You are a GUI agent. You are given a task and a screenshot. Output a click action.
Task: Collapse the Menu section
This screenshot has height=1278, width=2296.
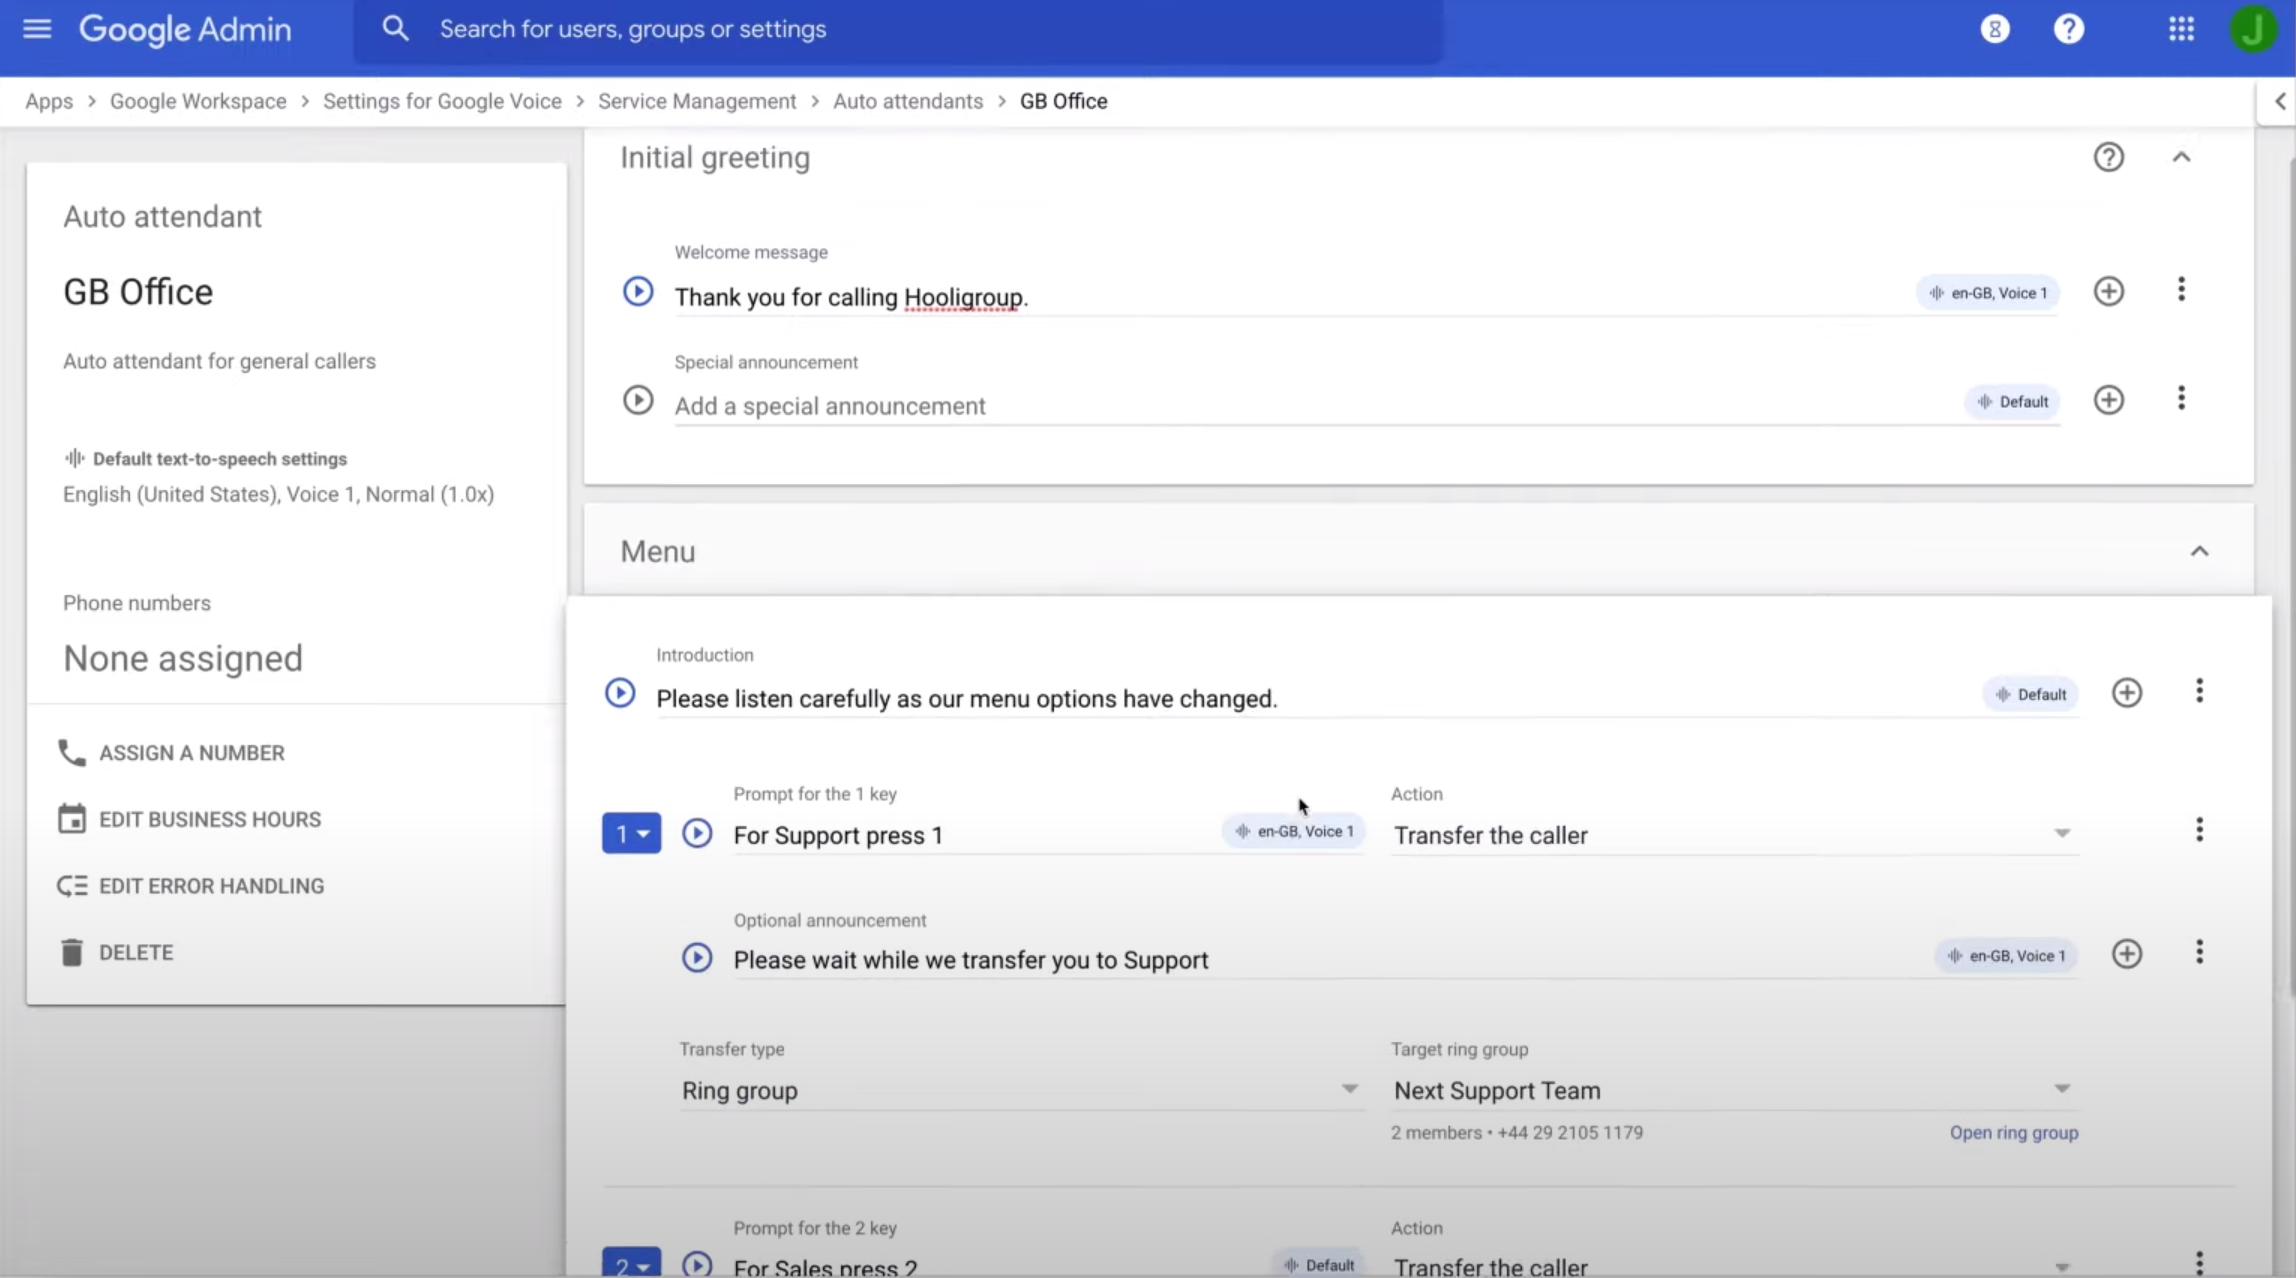tap(2200, 551)
